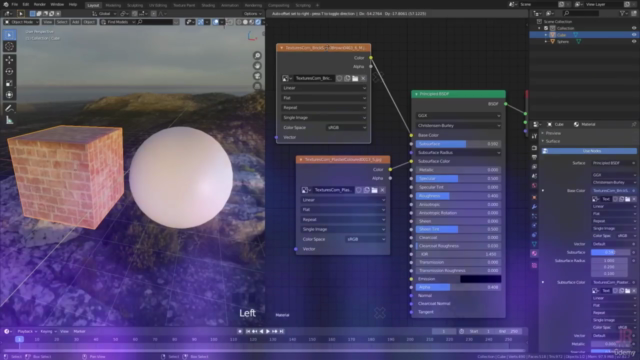The width and height of the screenshot is (640, 360).
Task: Open Single Image dropdown in plaster node
Action: click(343, 229)
